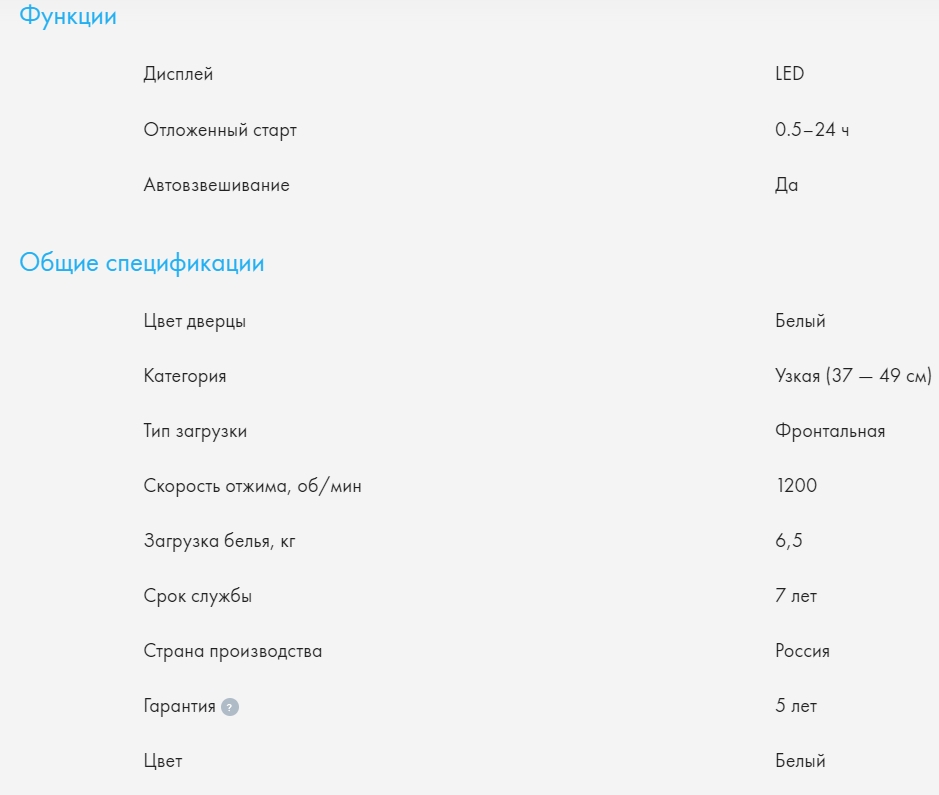The height and width of the screenshot is (795, 939).
Task: Click the Тип загрузки label
Action: coord(195,431)
